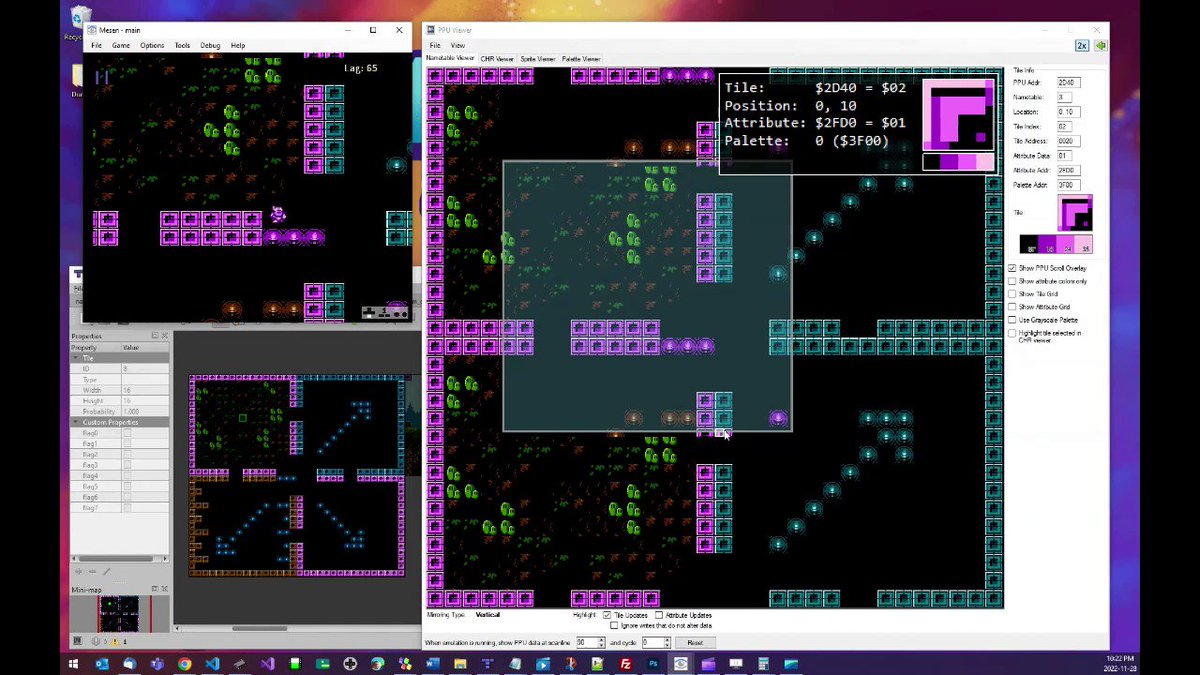
Task: Open Mesen Options menu
Action: tap(152, 46)
